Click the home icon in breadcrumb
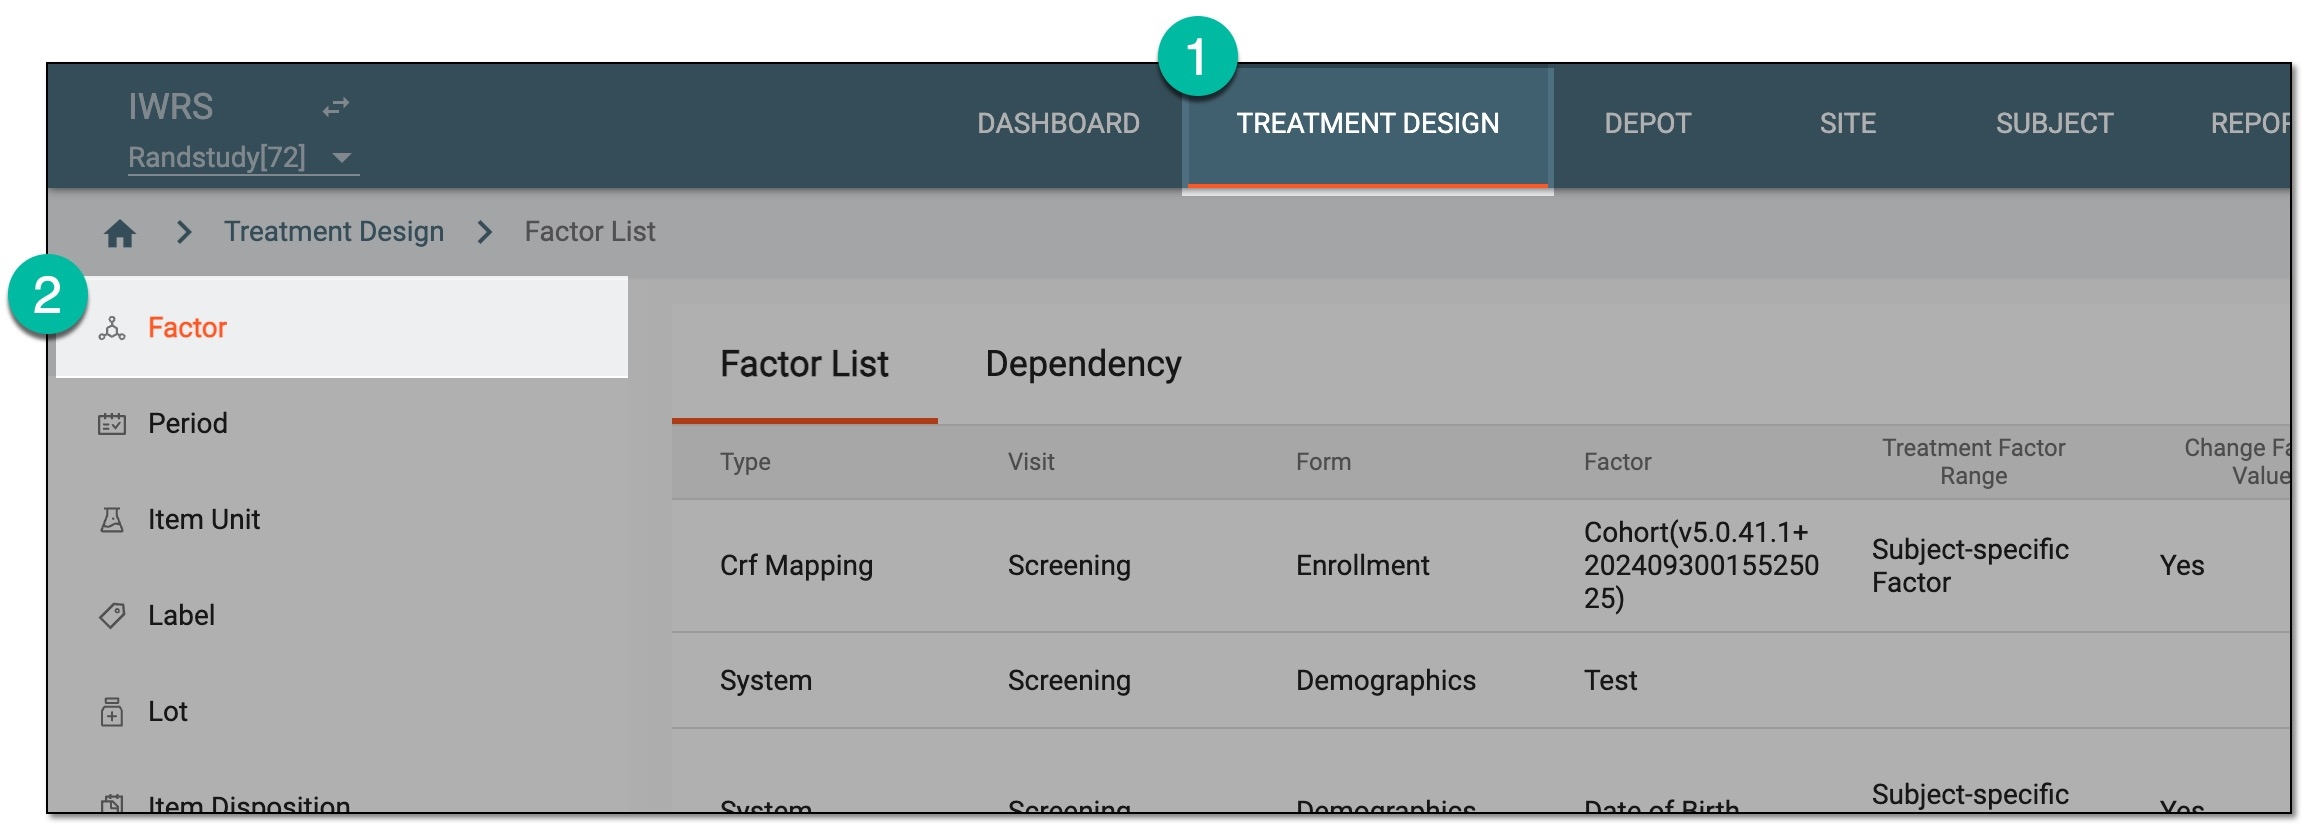2302x824 pixels. click(120, 233)
